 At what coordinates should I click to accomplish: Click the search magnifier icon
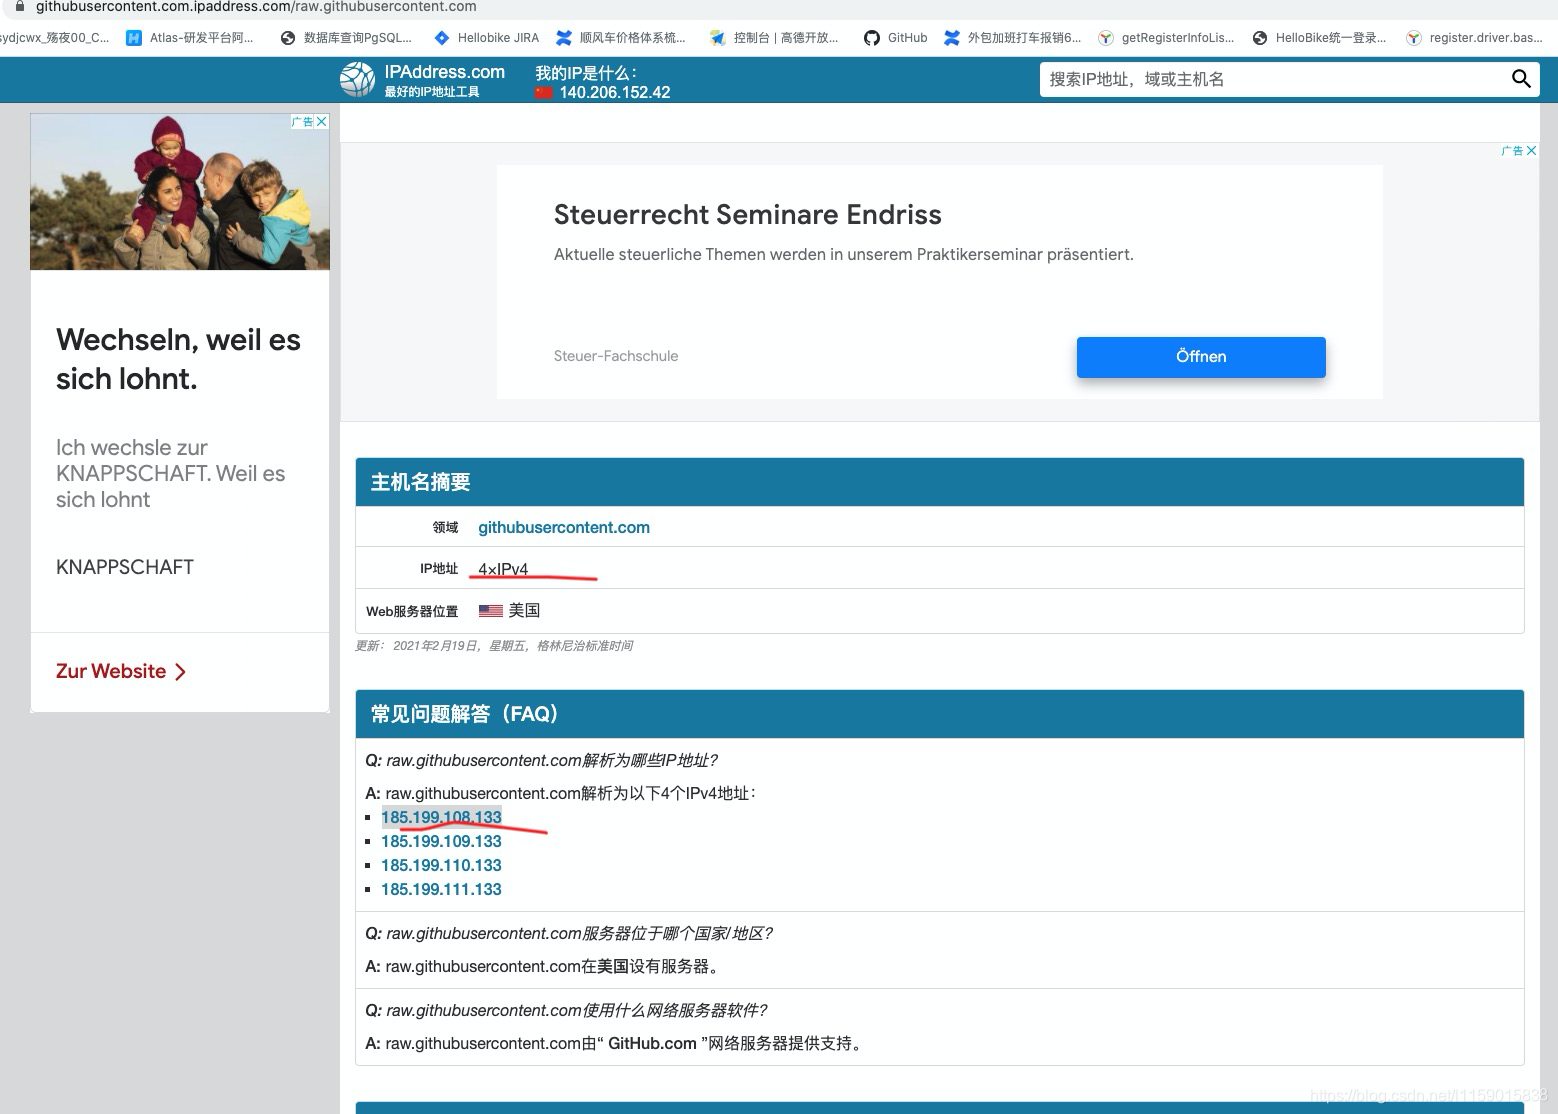pos(1521,79)
